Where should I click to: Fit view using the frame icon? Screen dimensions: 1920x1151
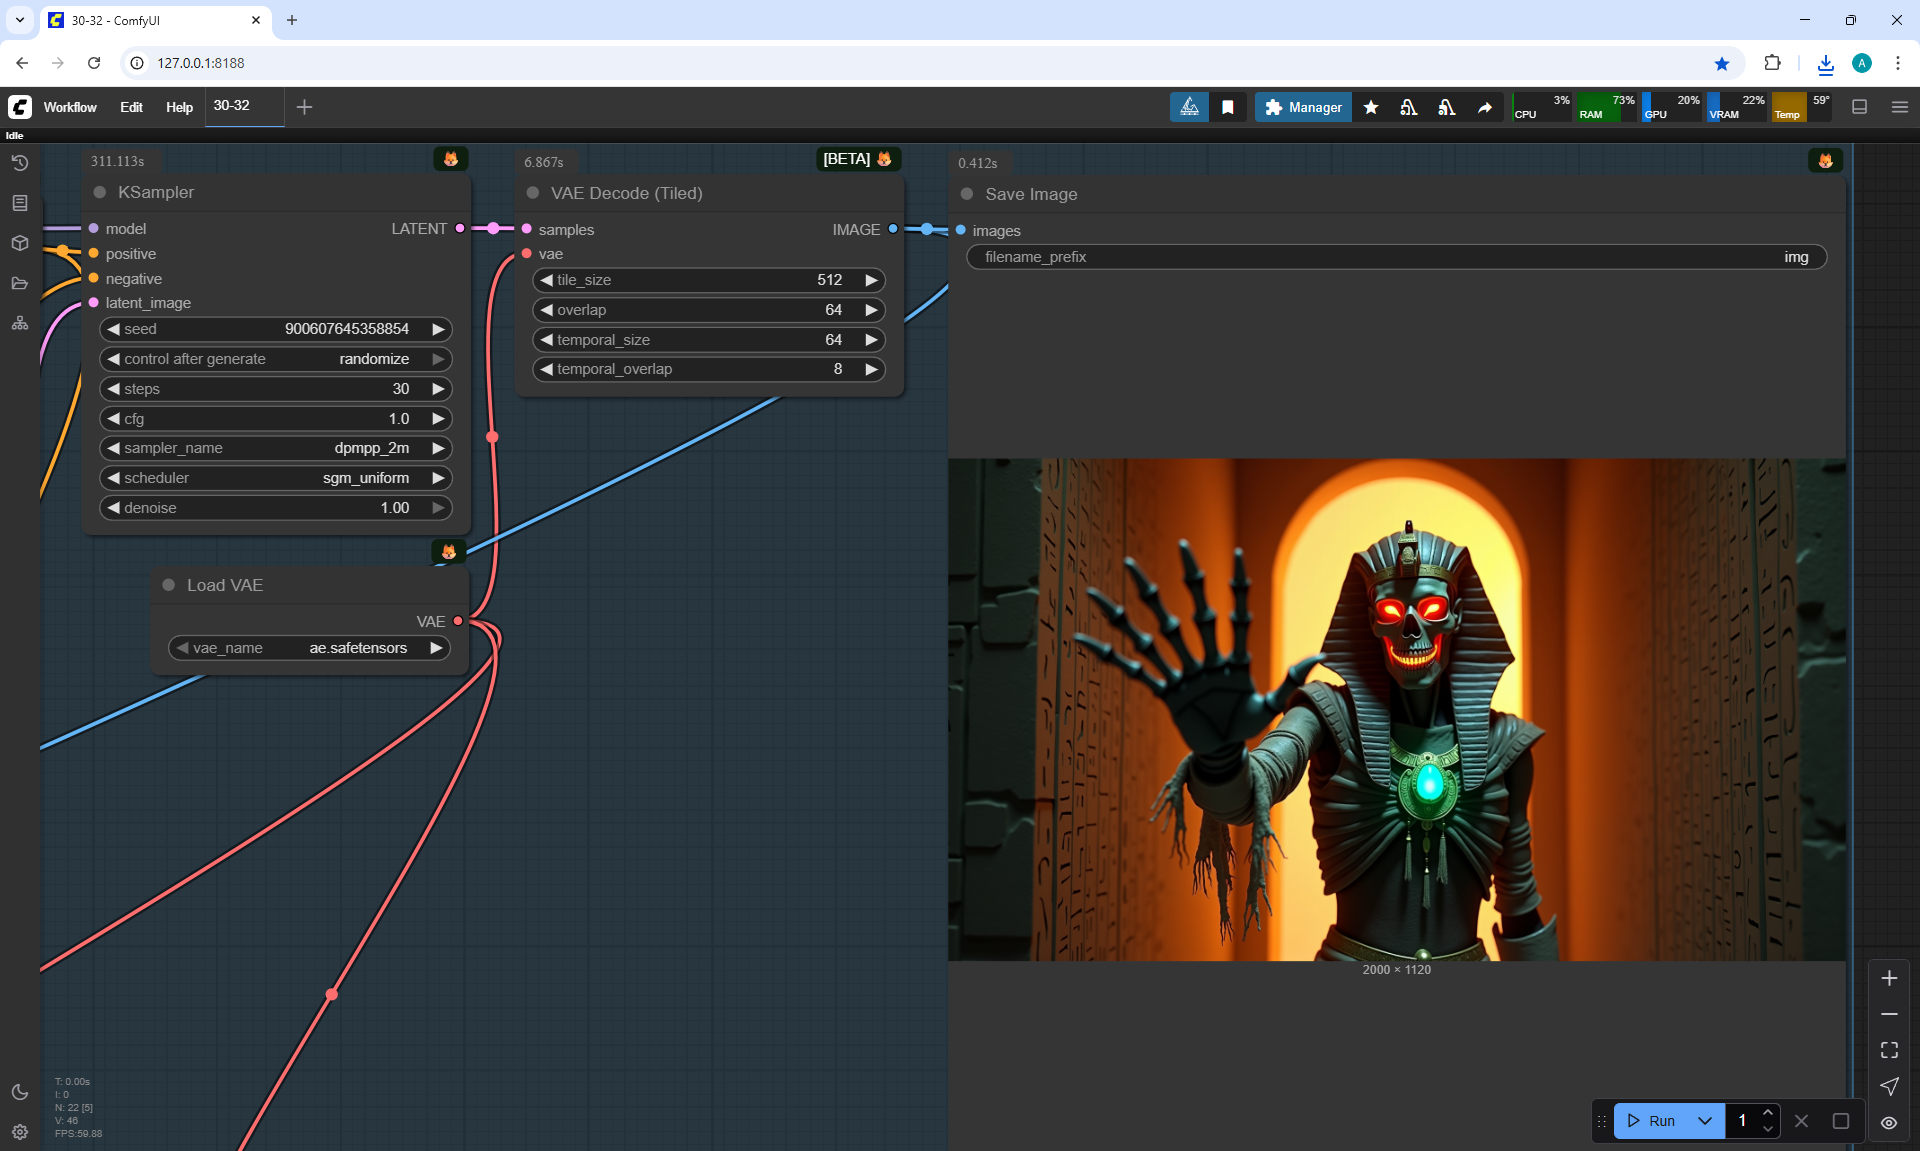1889,1050
